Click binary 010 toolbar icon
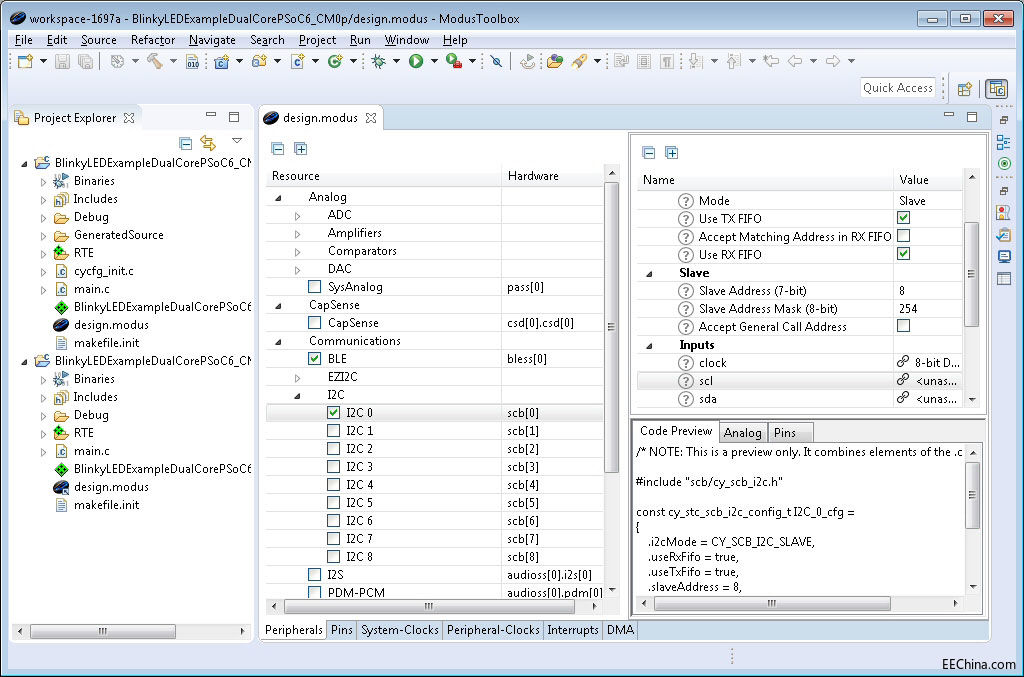The height and width of the screenshot is (677, 1024). (193, 61)
